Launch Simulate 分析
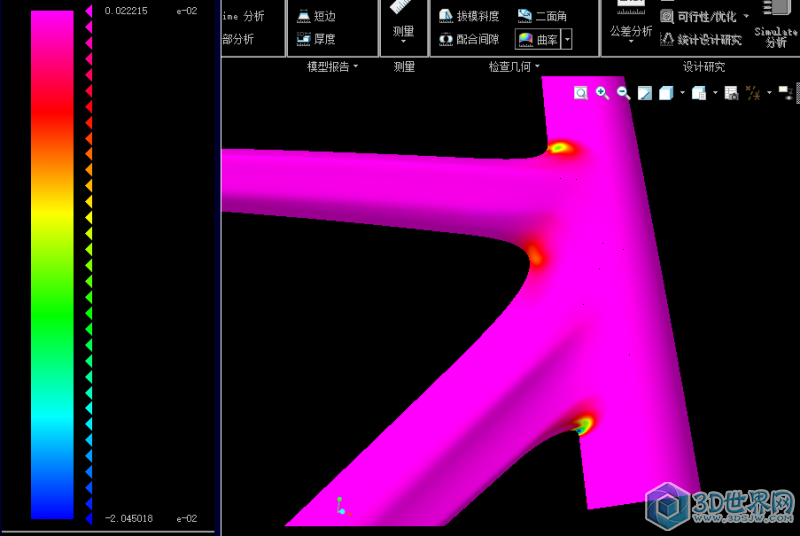This screenshot has height=536, width=800. point(776,24)
